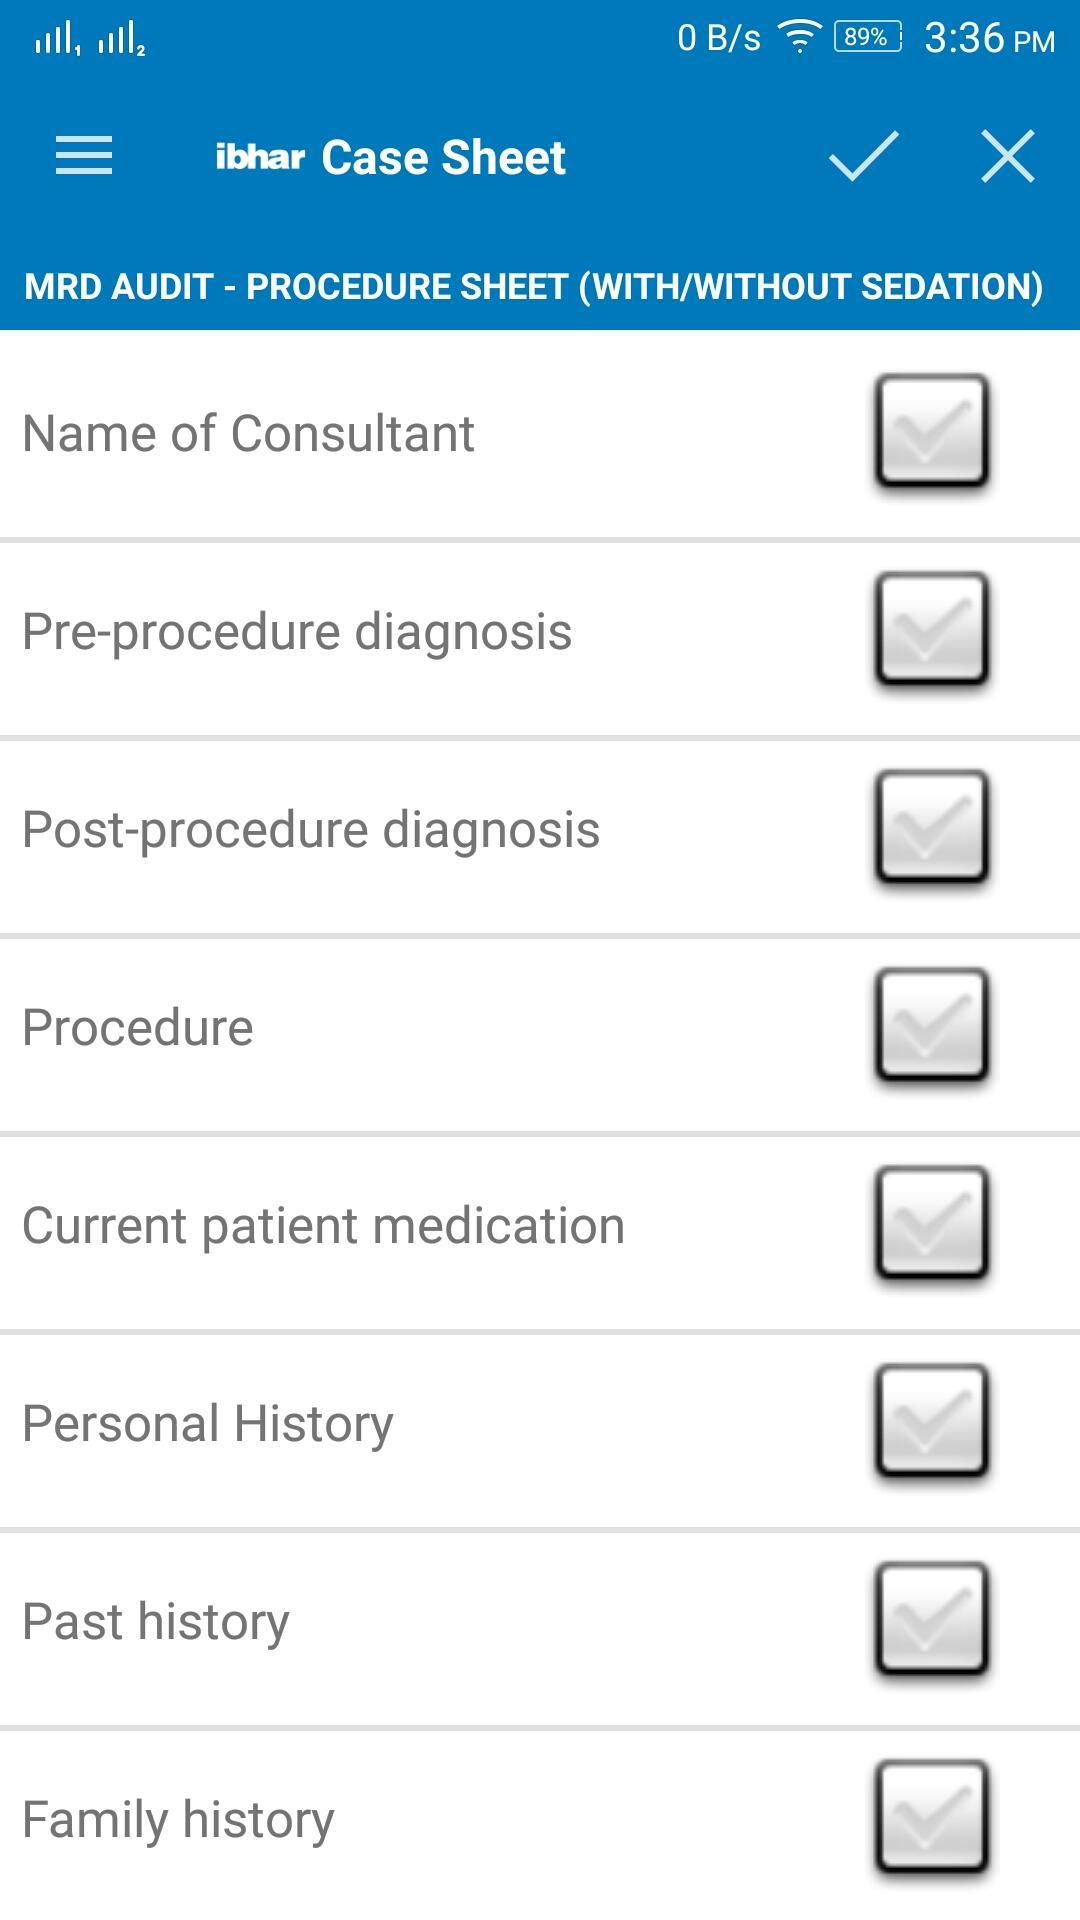The width and height of the screenshot is (1080, 1920).
Task: Open the hamburger navigation menu
Action: coord(84,156)
